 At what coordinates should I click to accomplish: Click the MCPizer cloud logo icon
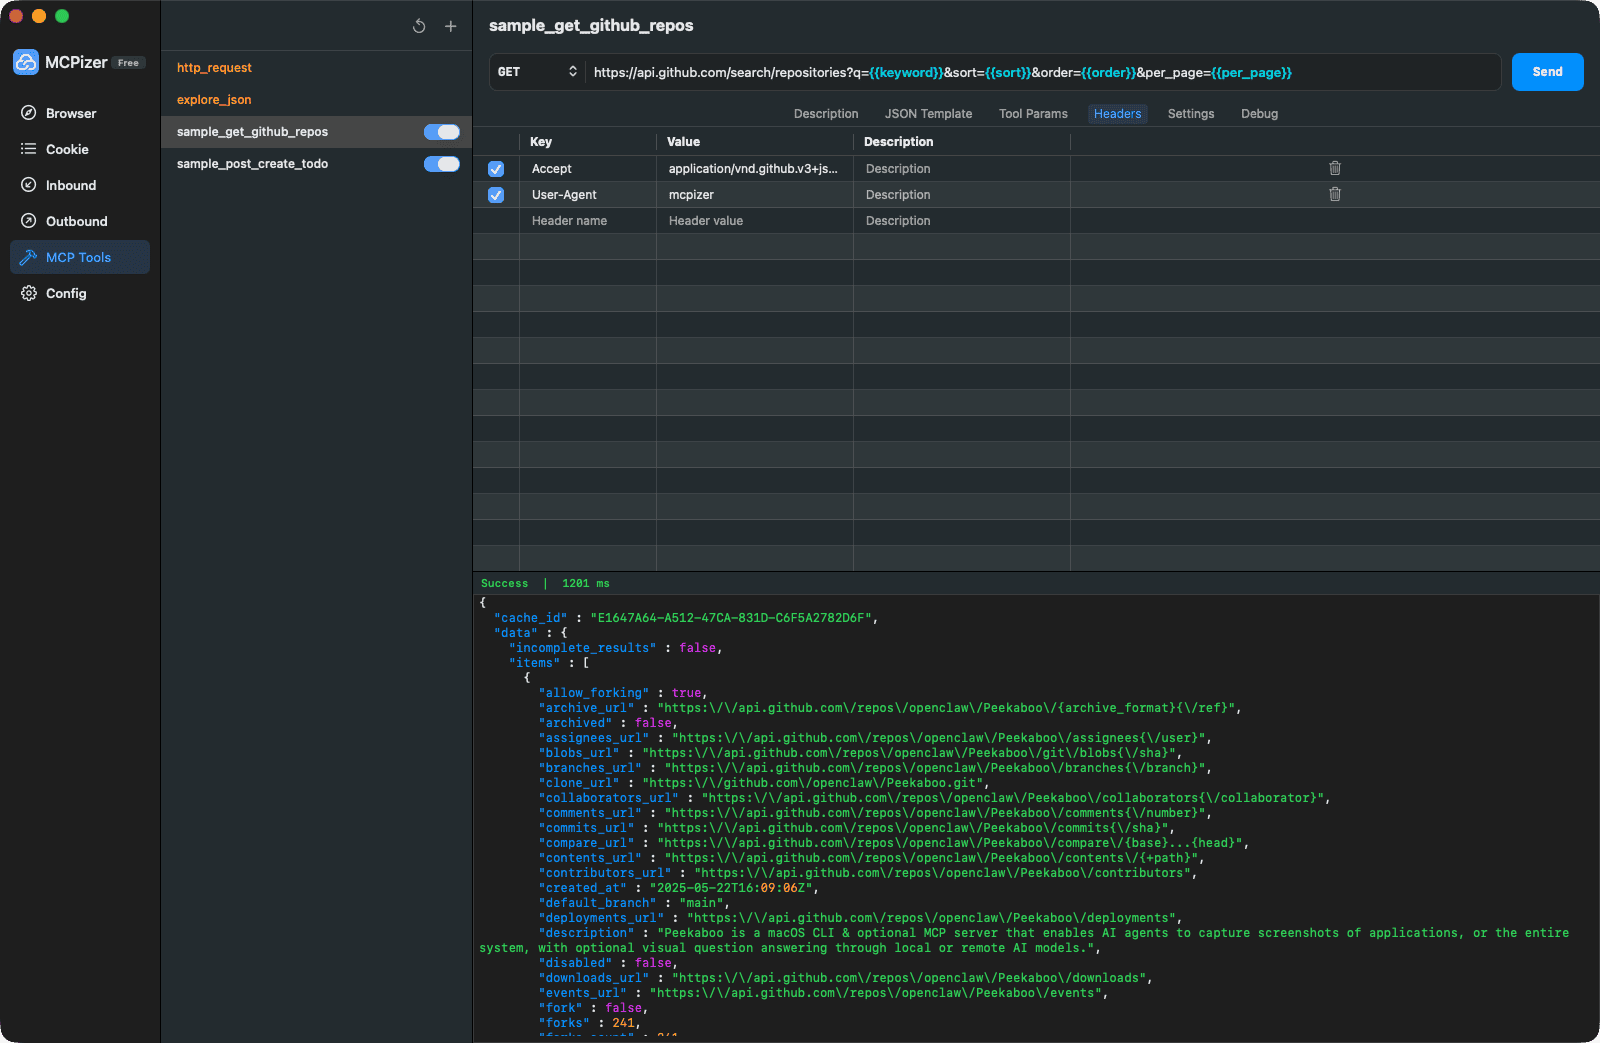(x=26, y=62)
